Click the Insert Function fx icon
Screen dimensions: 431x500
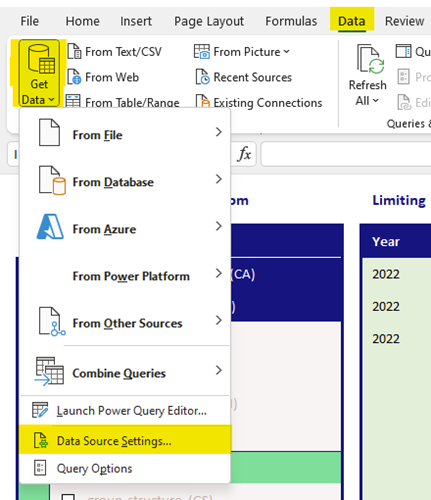tap(244, 154)
